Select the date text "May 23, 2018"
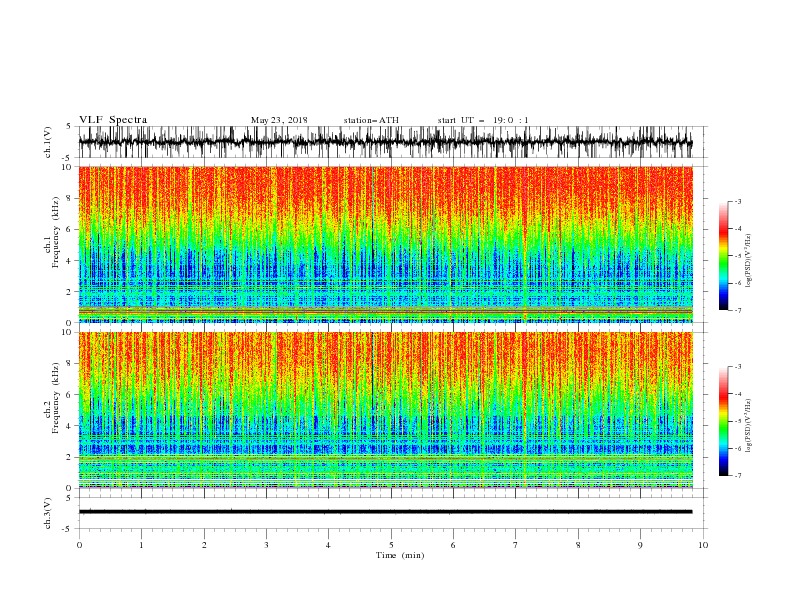 click(x=279, y=120)
